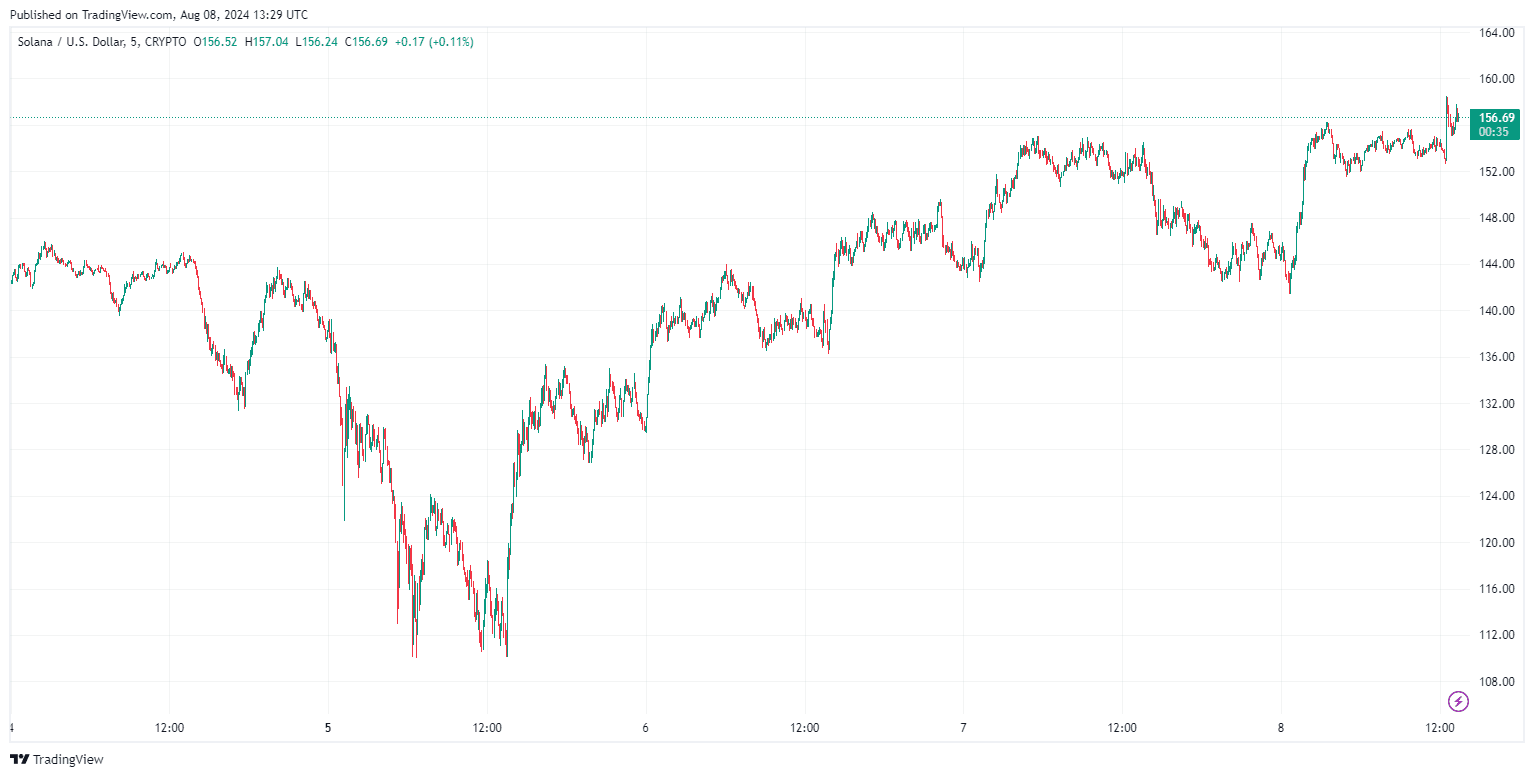Click the day 6 label on time axis
This screenshot has width=1534, height=777.
pyautogui.click(x=646, y=728)
